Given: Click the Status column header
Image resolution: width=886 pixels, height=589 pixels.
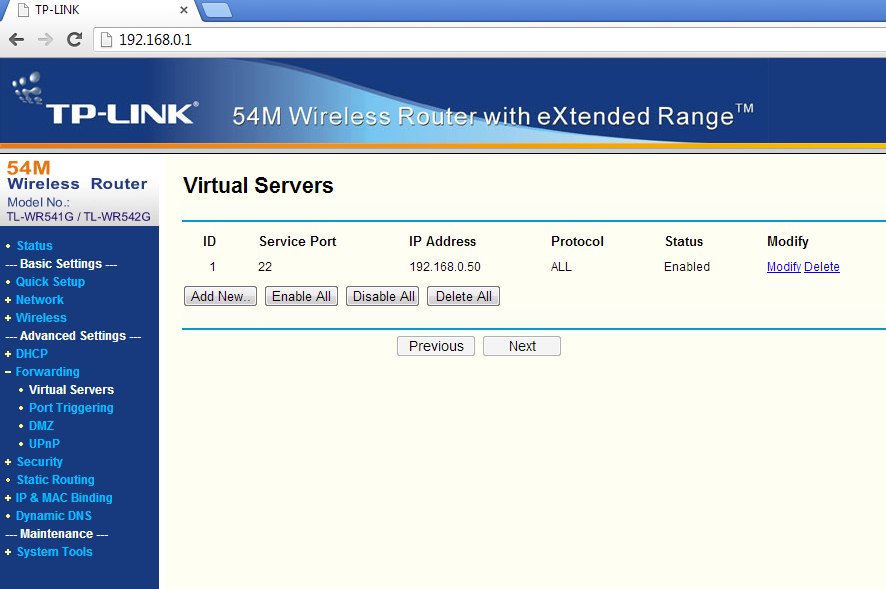Looking at the screenshot, I should click(x=684, y=241).
